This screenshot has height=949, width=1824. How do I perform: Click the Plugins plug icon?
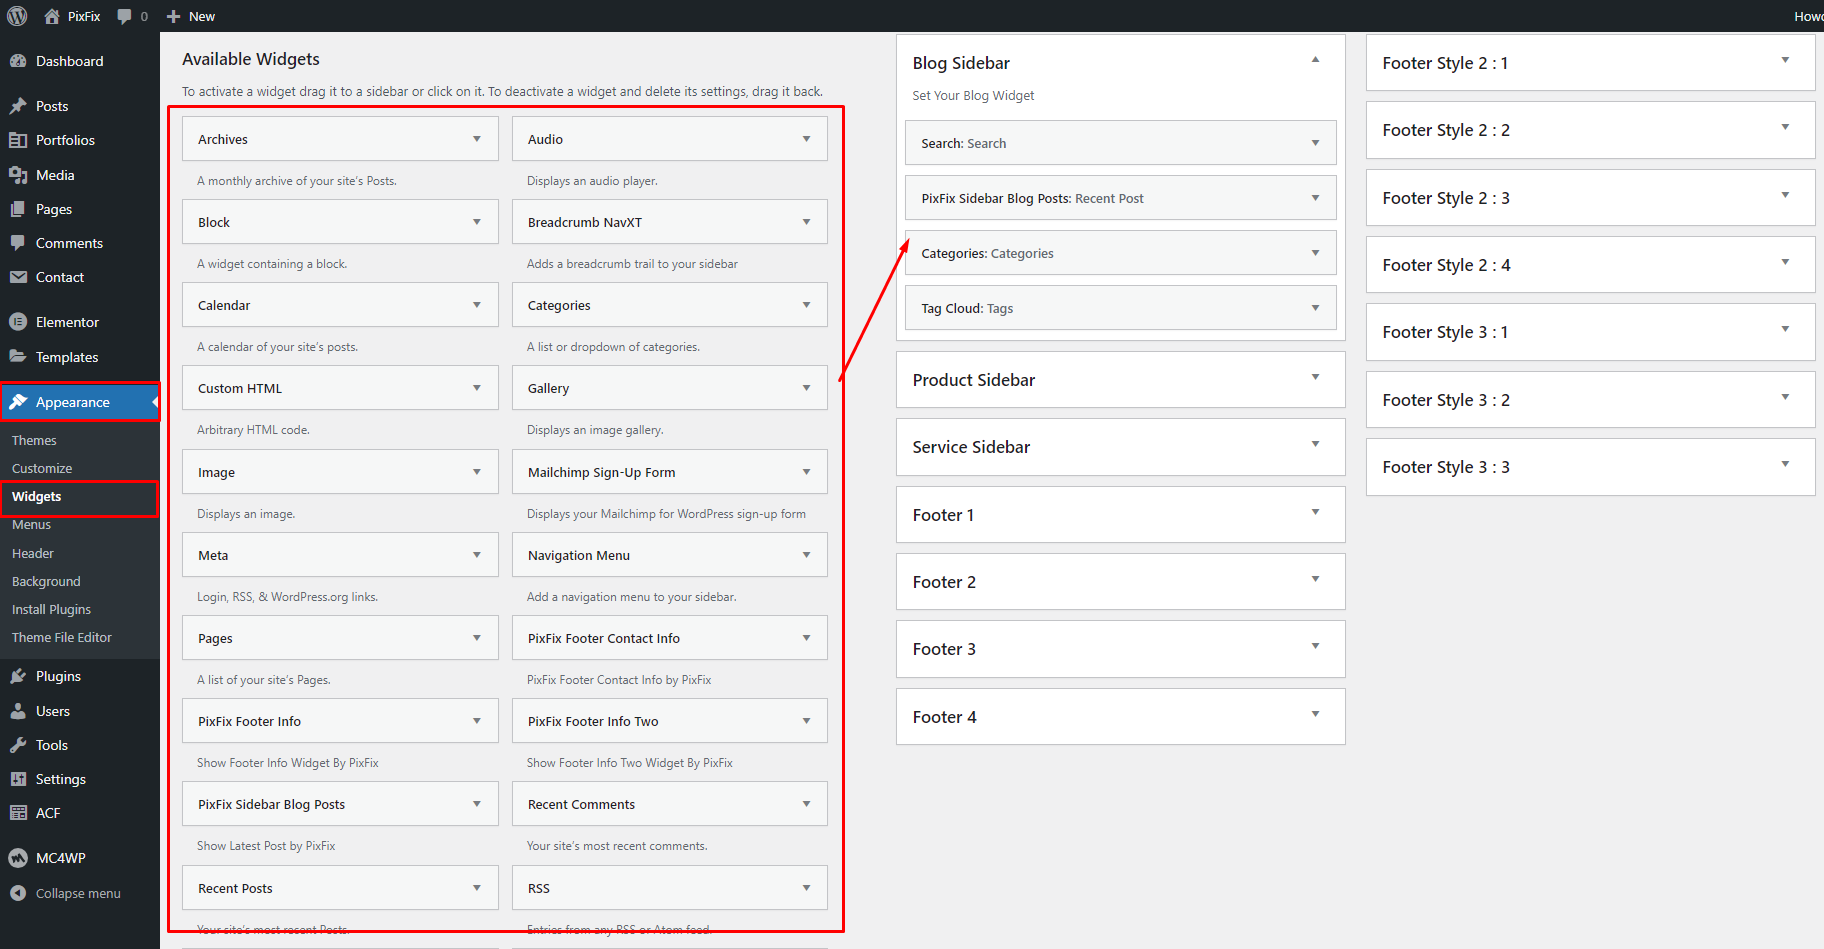tap(18, 676)
